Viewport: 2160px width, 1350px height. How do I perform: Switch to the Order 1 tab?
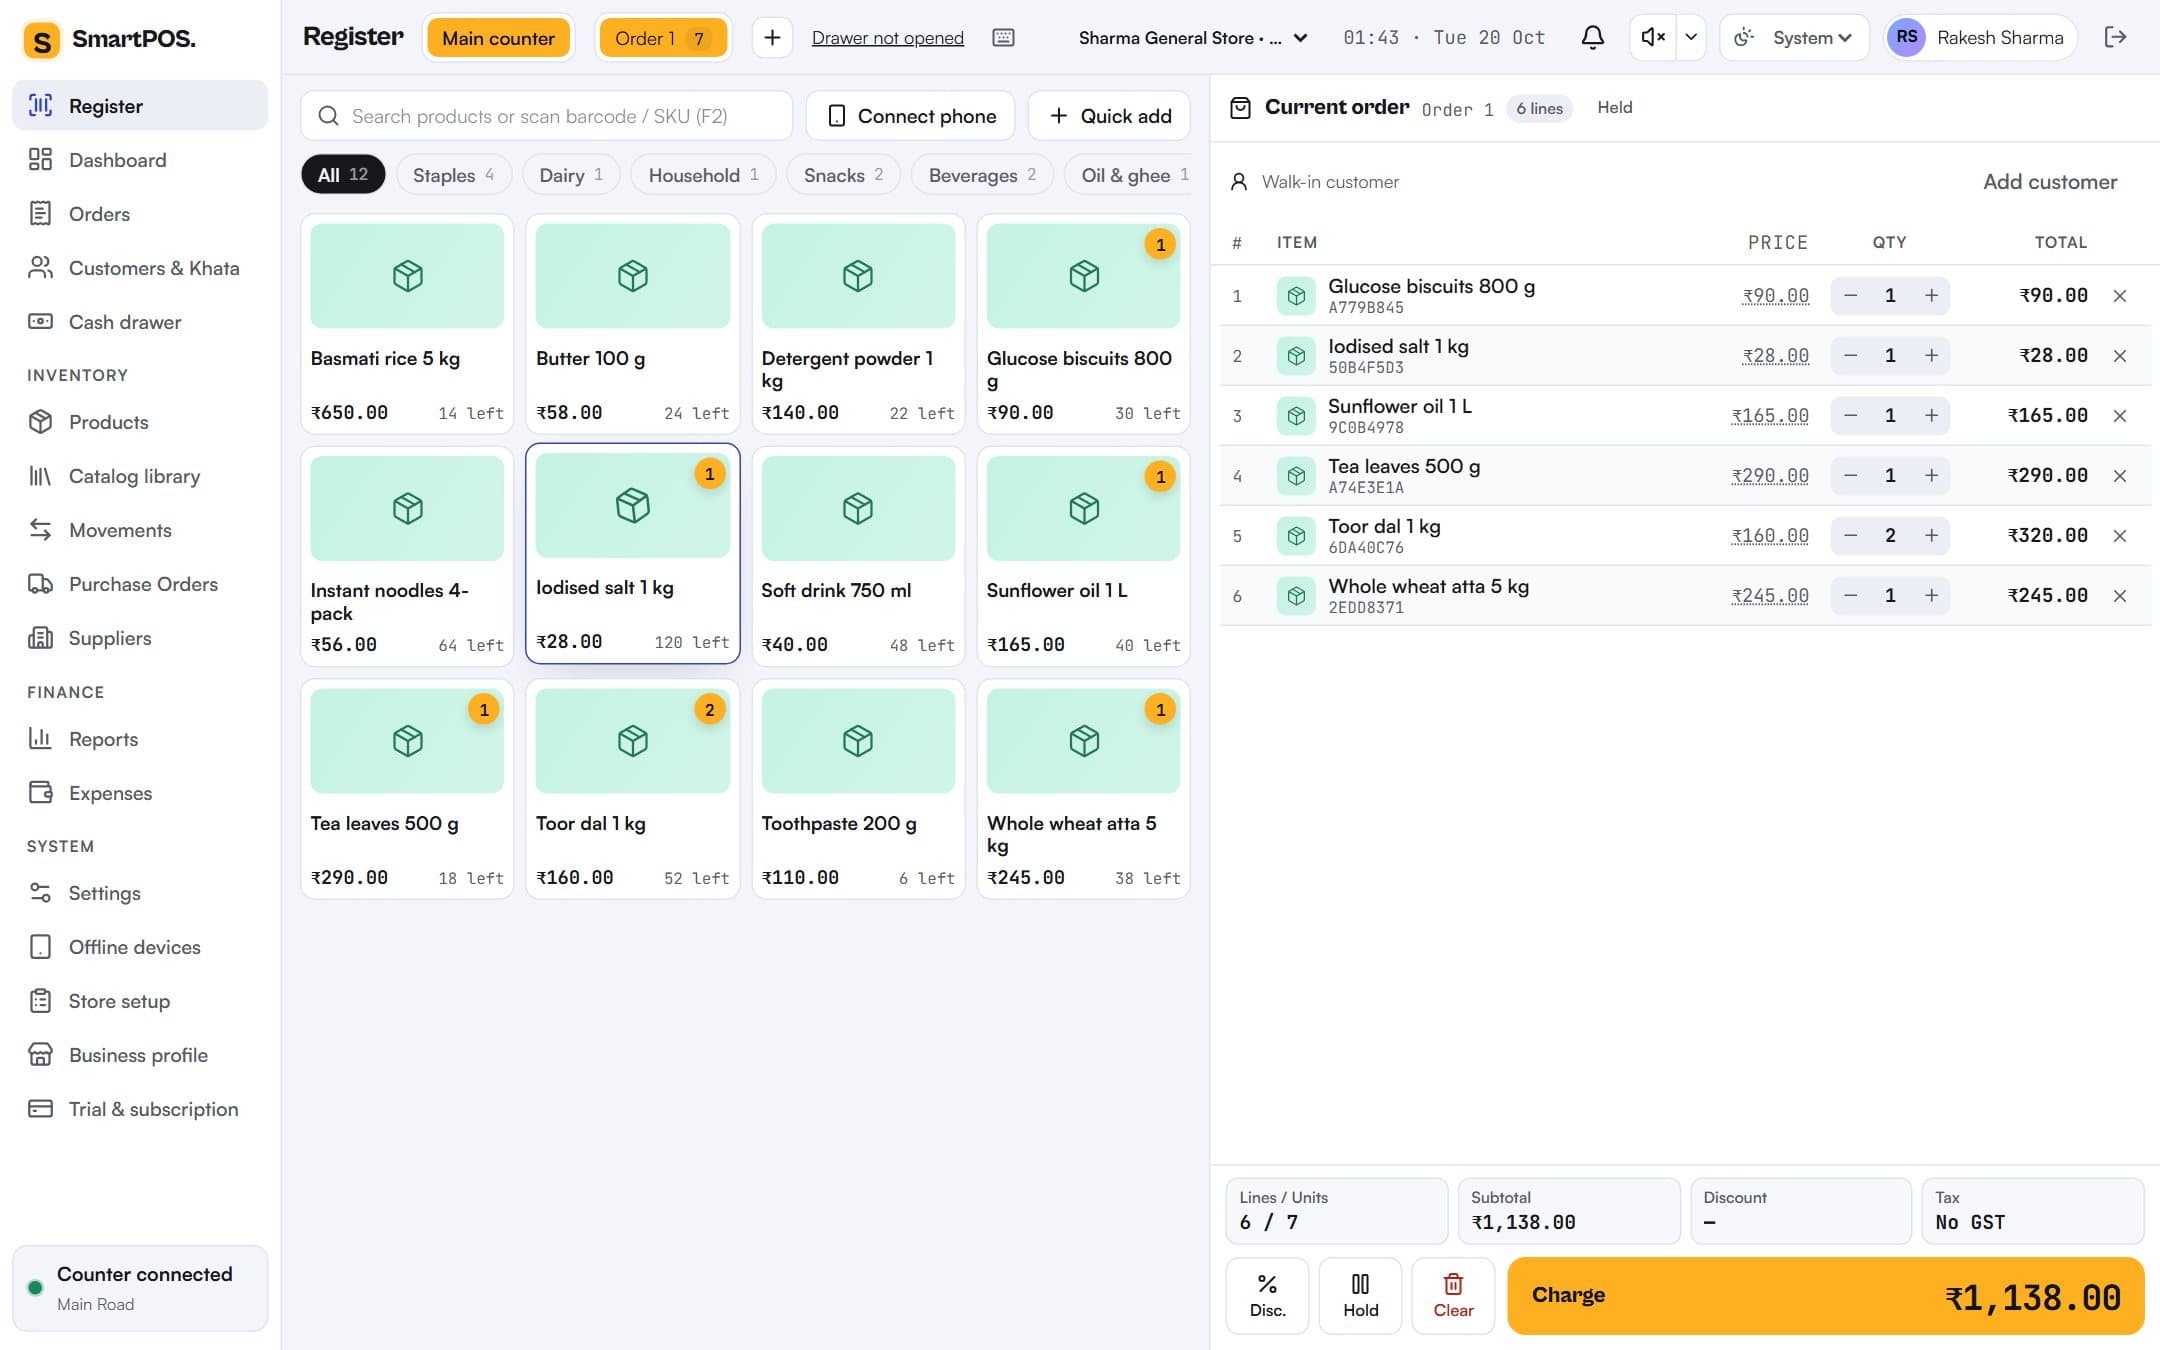662,38
